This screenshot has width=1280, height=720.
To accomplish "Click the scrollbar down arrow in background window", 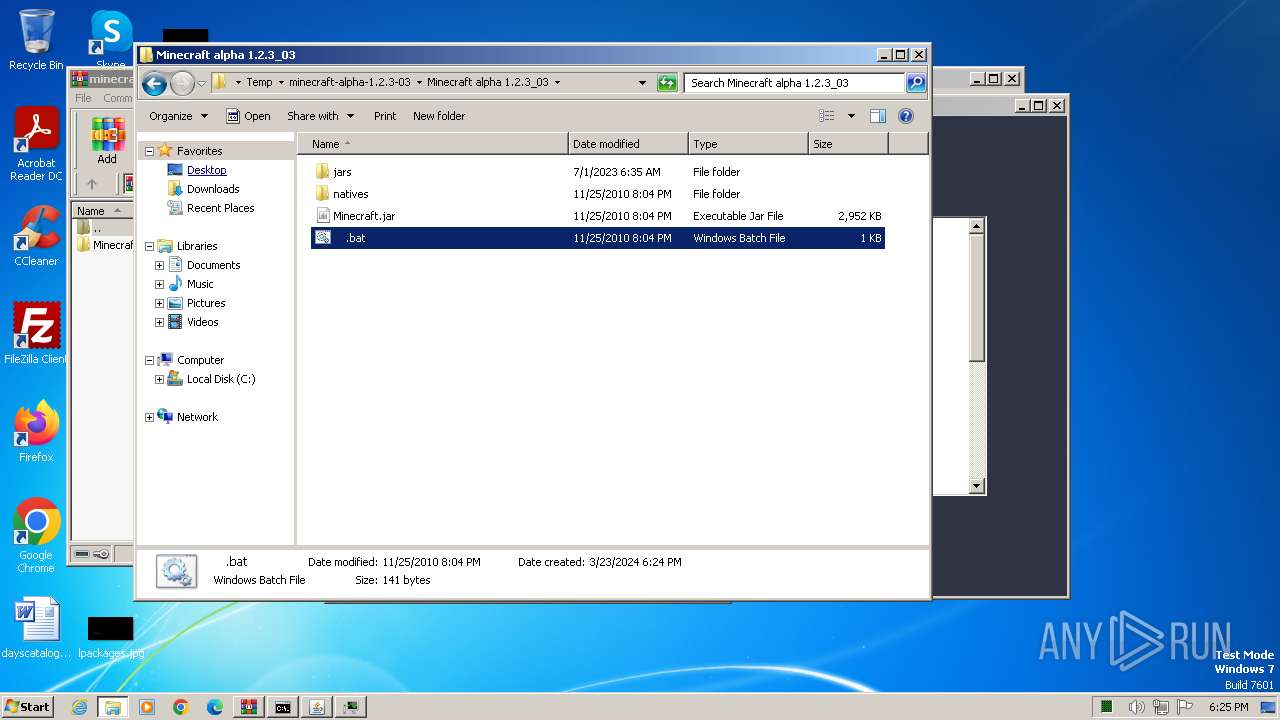I will point(977,486).
